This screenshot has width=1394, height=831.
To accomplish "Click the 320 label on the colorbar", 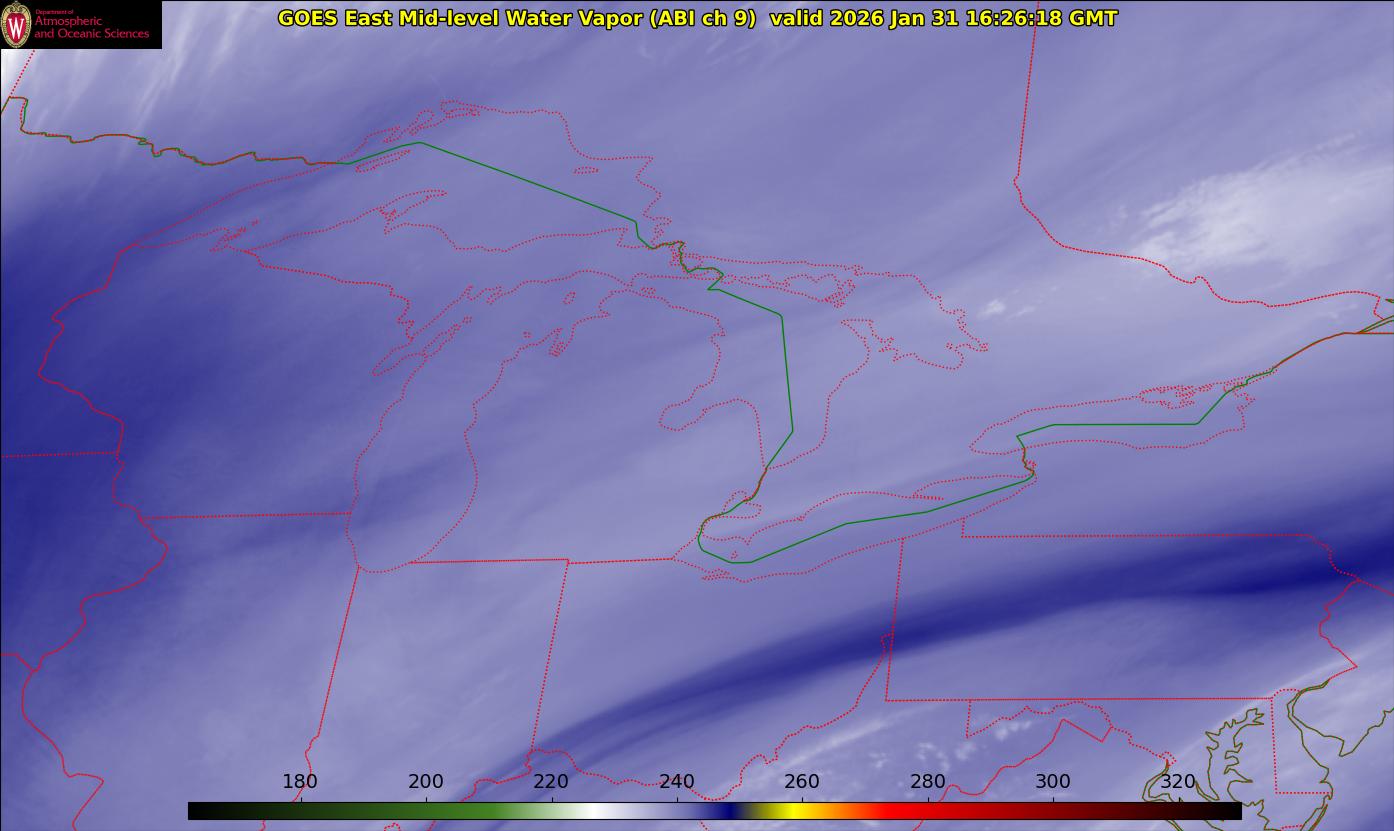I will (1179, 781).
